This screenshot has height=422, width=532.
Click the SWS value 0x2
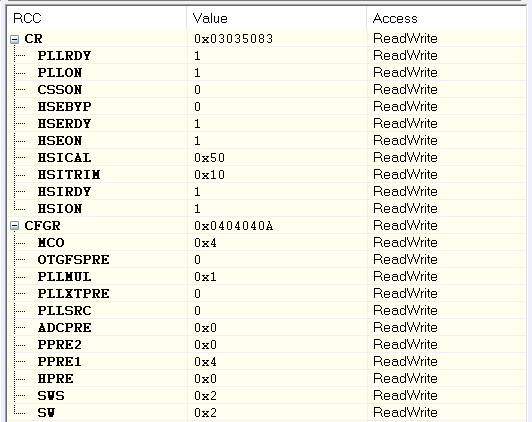click(205, 396)
